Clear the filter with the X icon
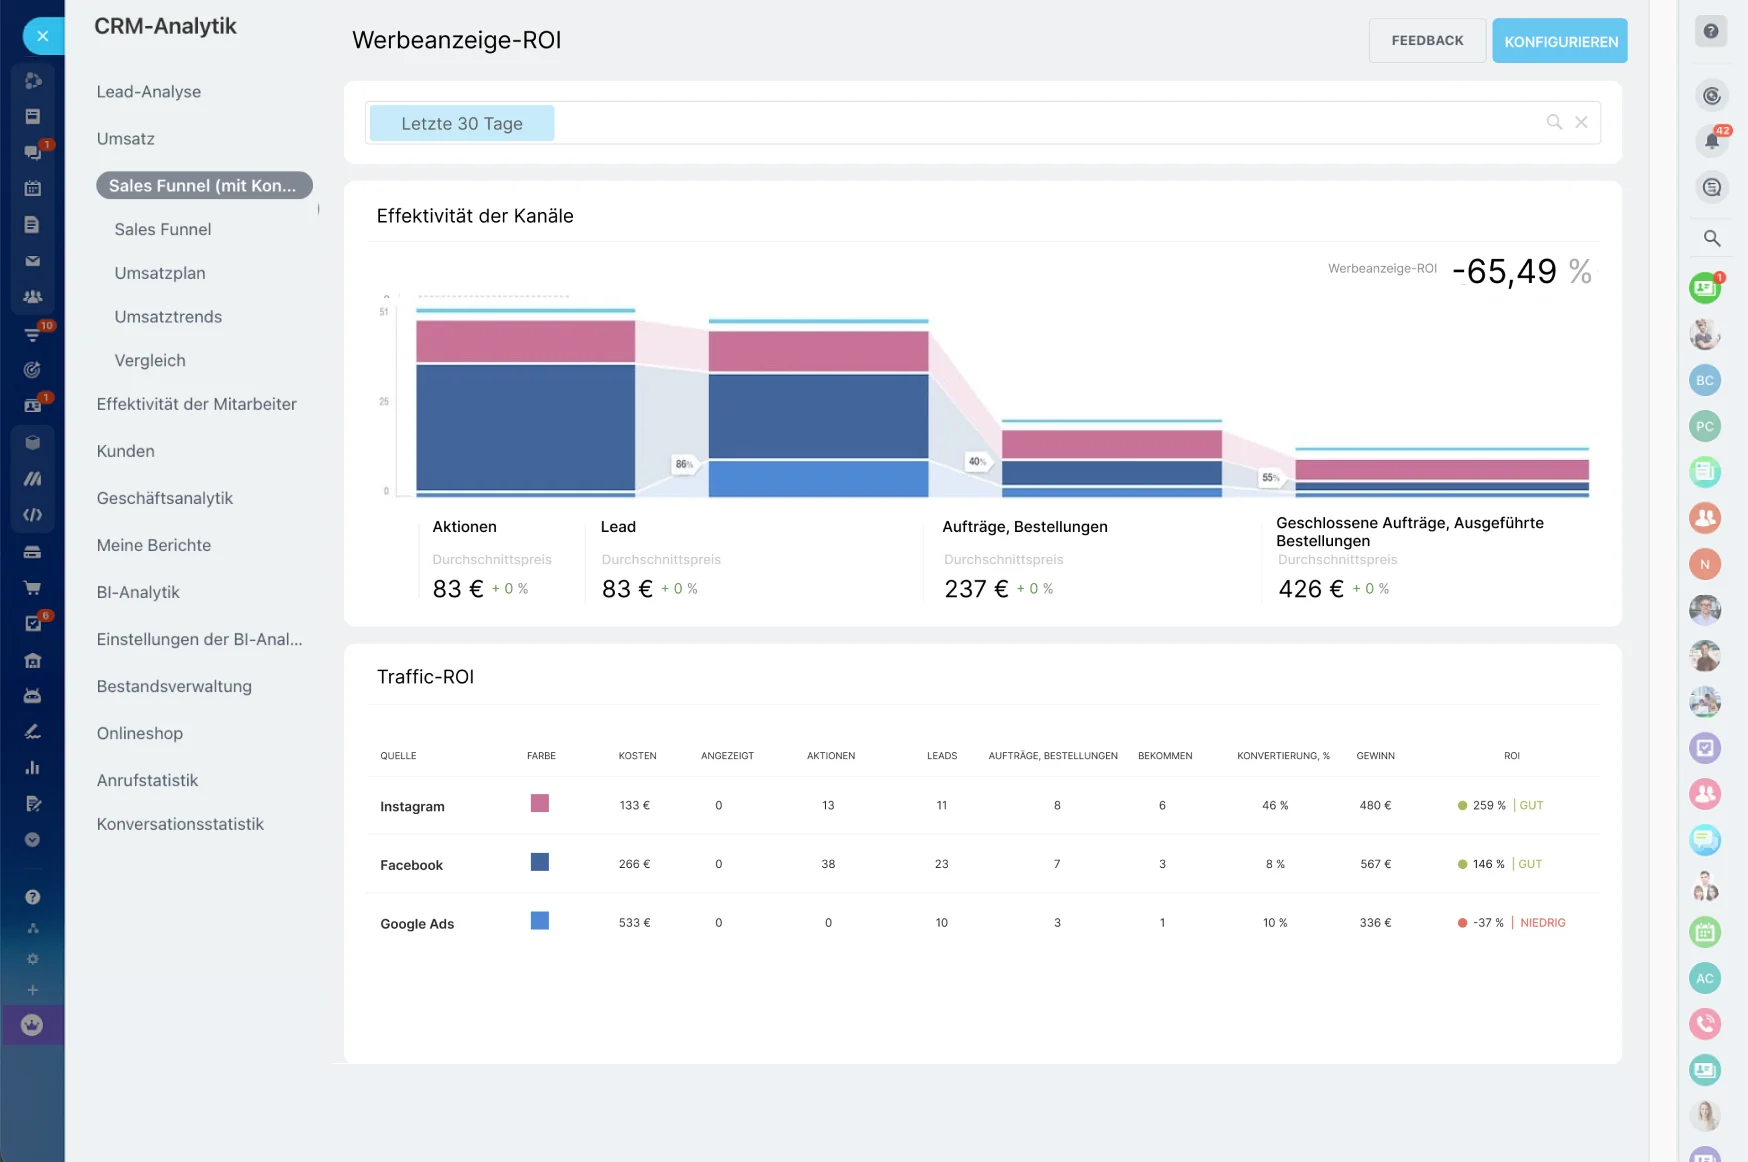 pos(1581,122)
